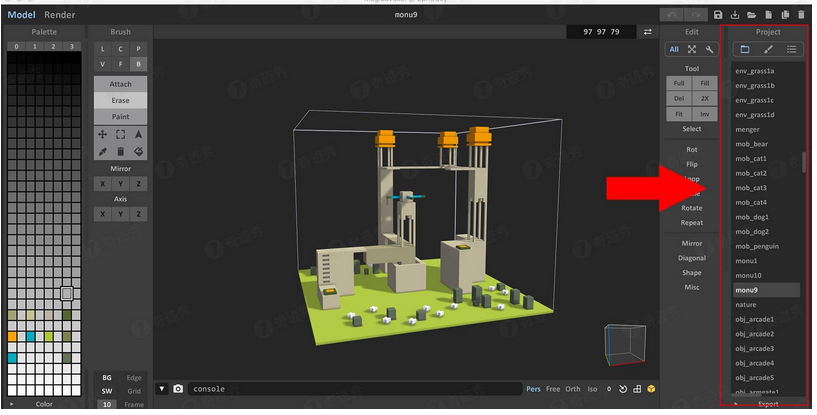817x415 pixels.
Task: Switch to the Model tab
Action: [x=21, y=15]
